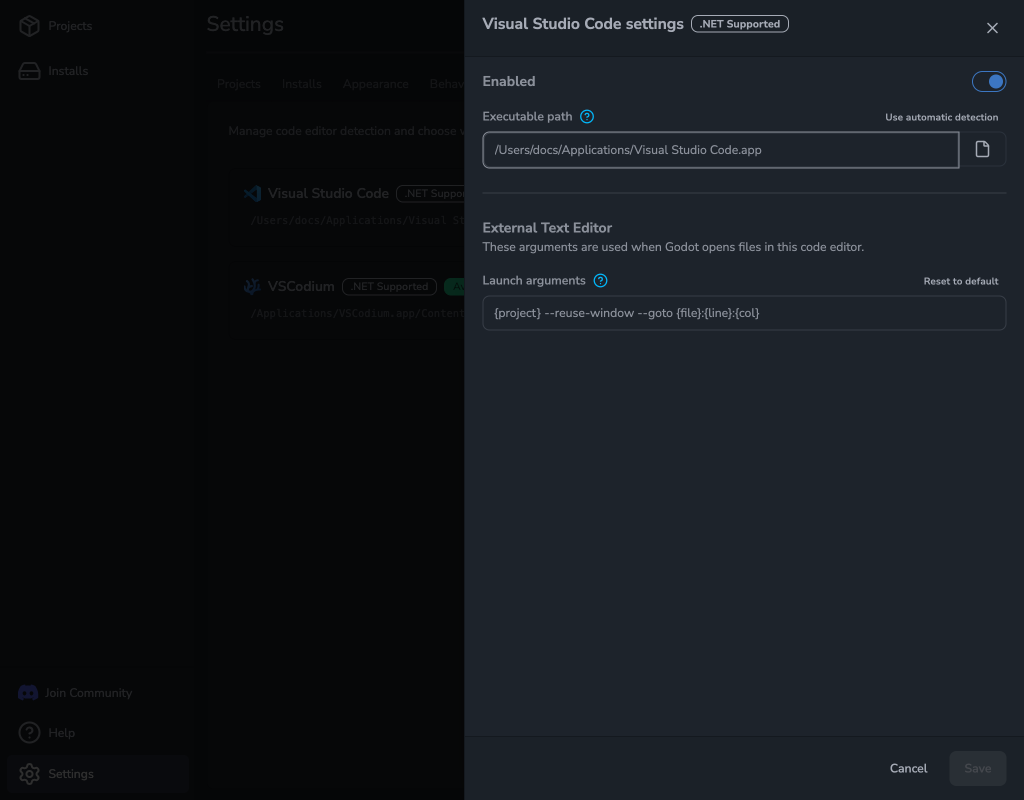Cancel the settings changes
This screenshot has width=1024, height=800.
click(908, 769)
